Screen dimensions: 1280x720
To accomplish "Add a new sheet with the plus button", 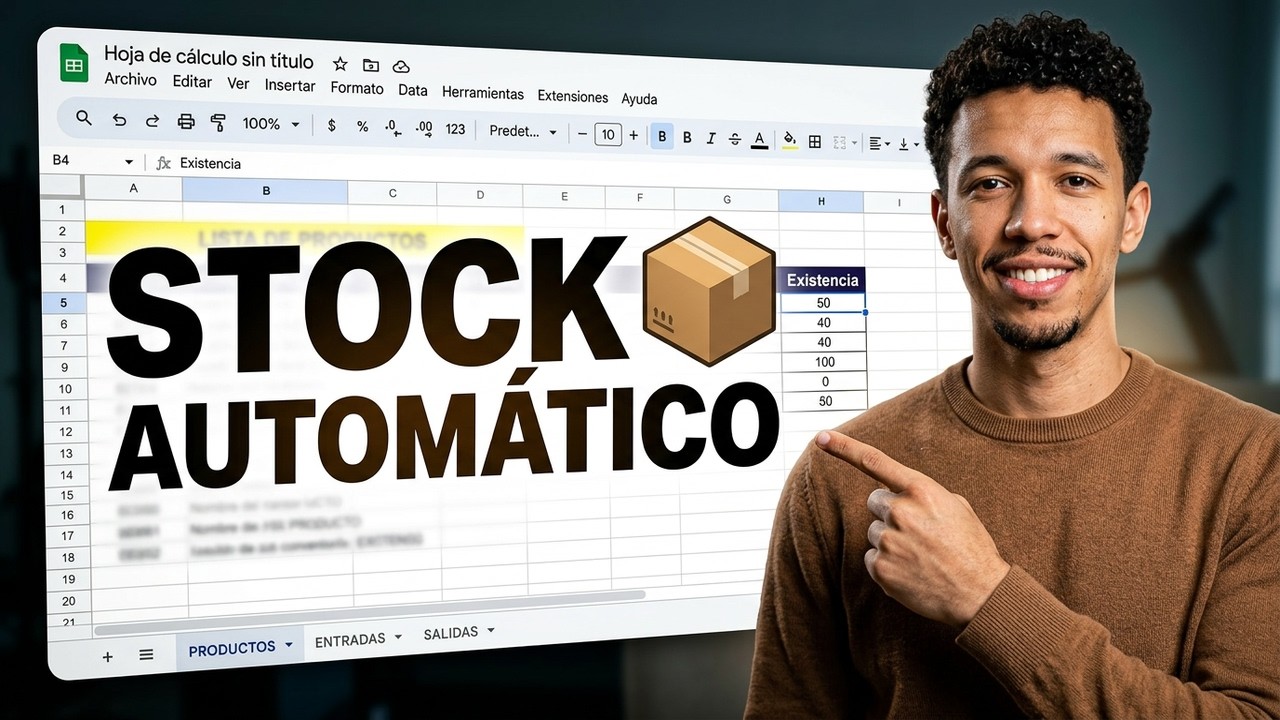I will coord(108,657).
